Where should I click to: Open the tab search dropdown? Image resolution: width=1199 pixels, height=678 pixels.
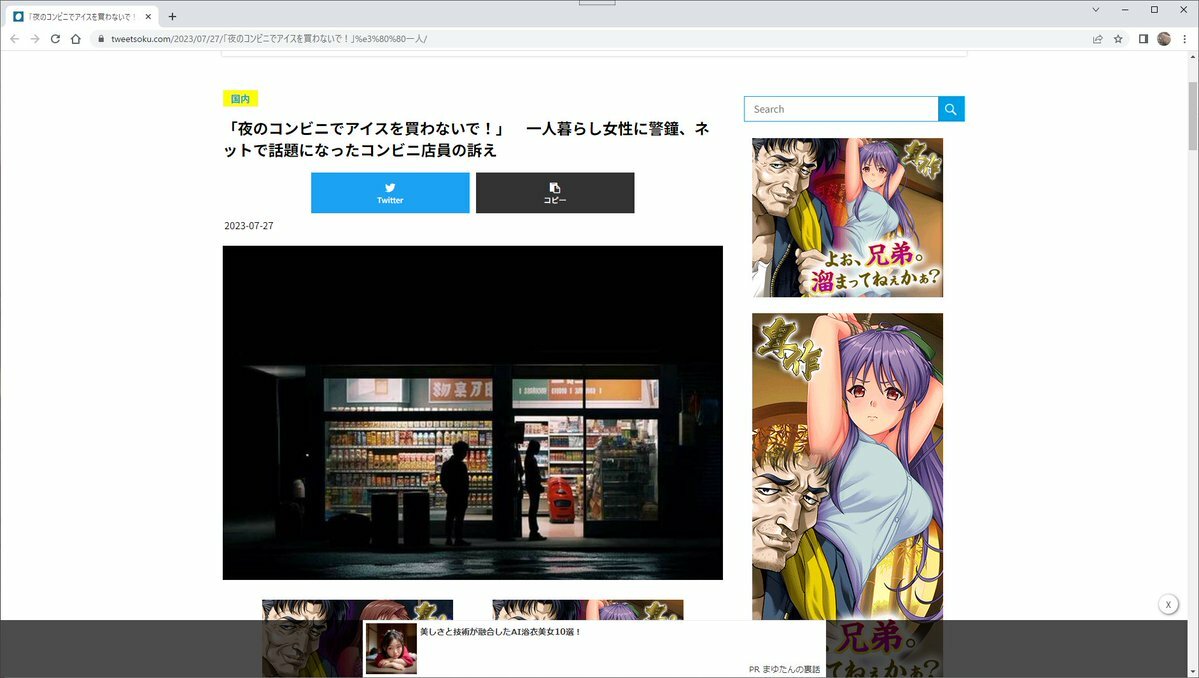pos(1095,10)
